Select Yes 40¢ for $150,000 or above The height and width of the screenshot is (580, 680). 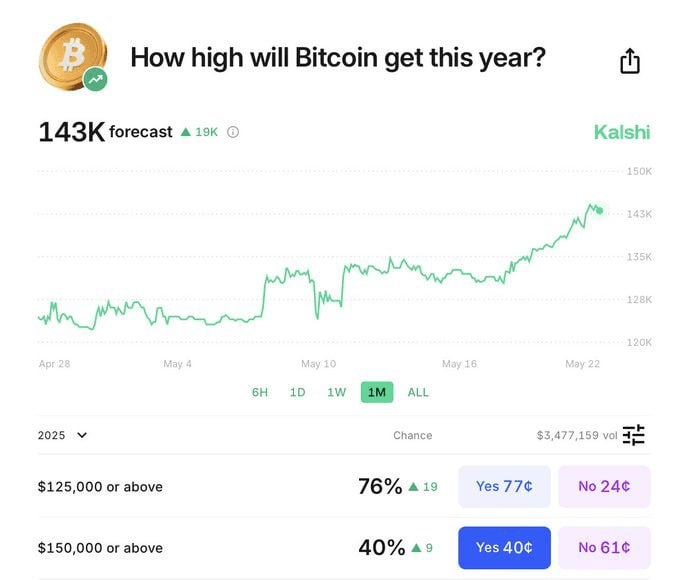(x=504, y=547)
